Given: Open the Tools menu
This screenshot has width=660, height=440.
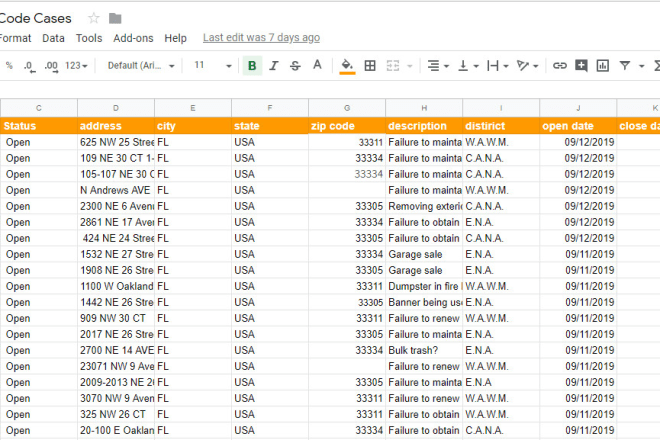Looking at the screenshot, I should tap(89, 38).
